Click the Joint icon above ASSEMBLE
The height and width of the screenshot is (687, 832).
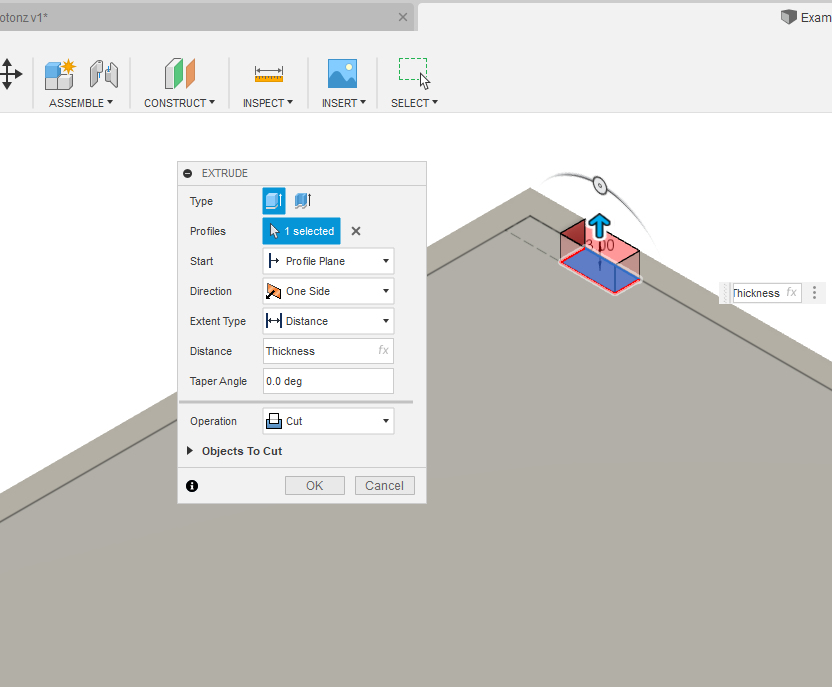(x=104, y=74)
